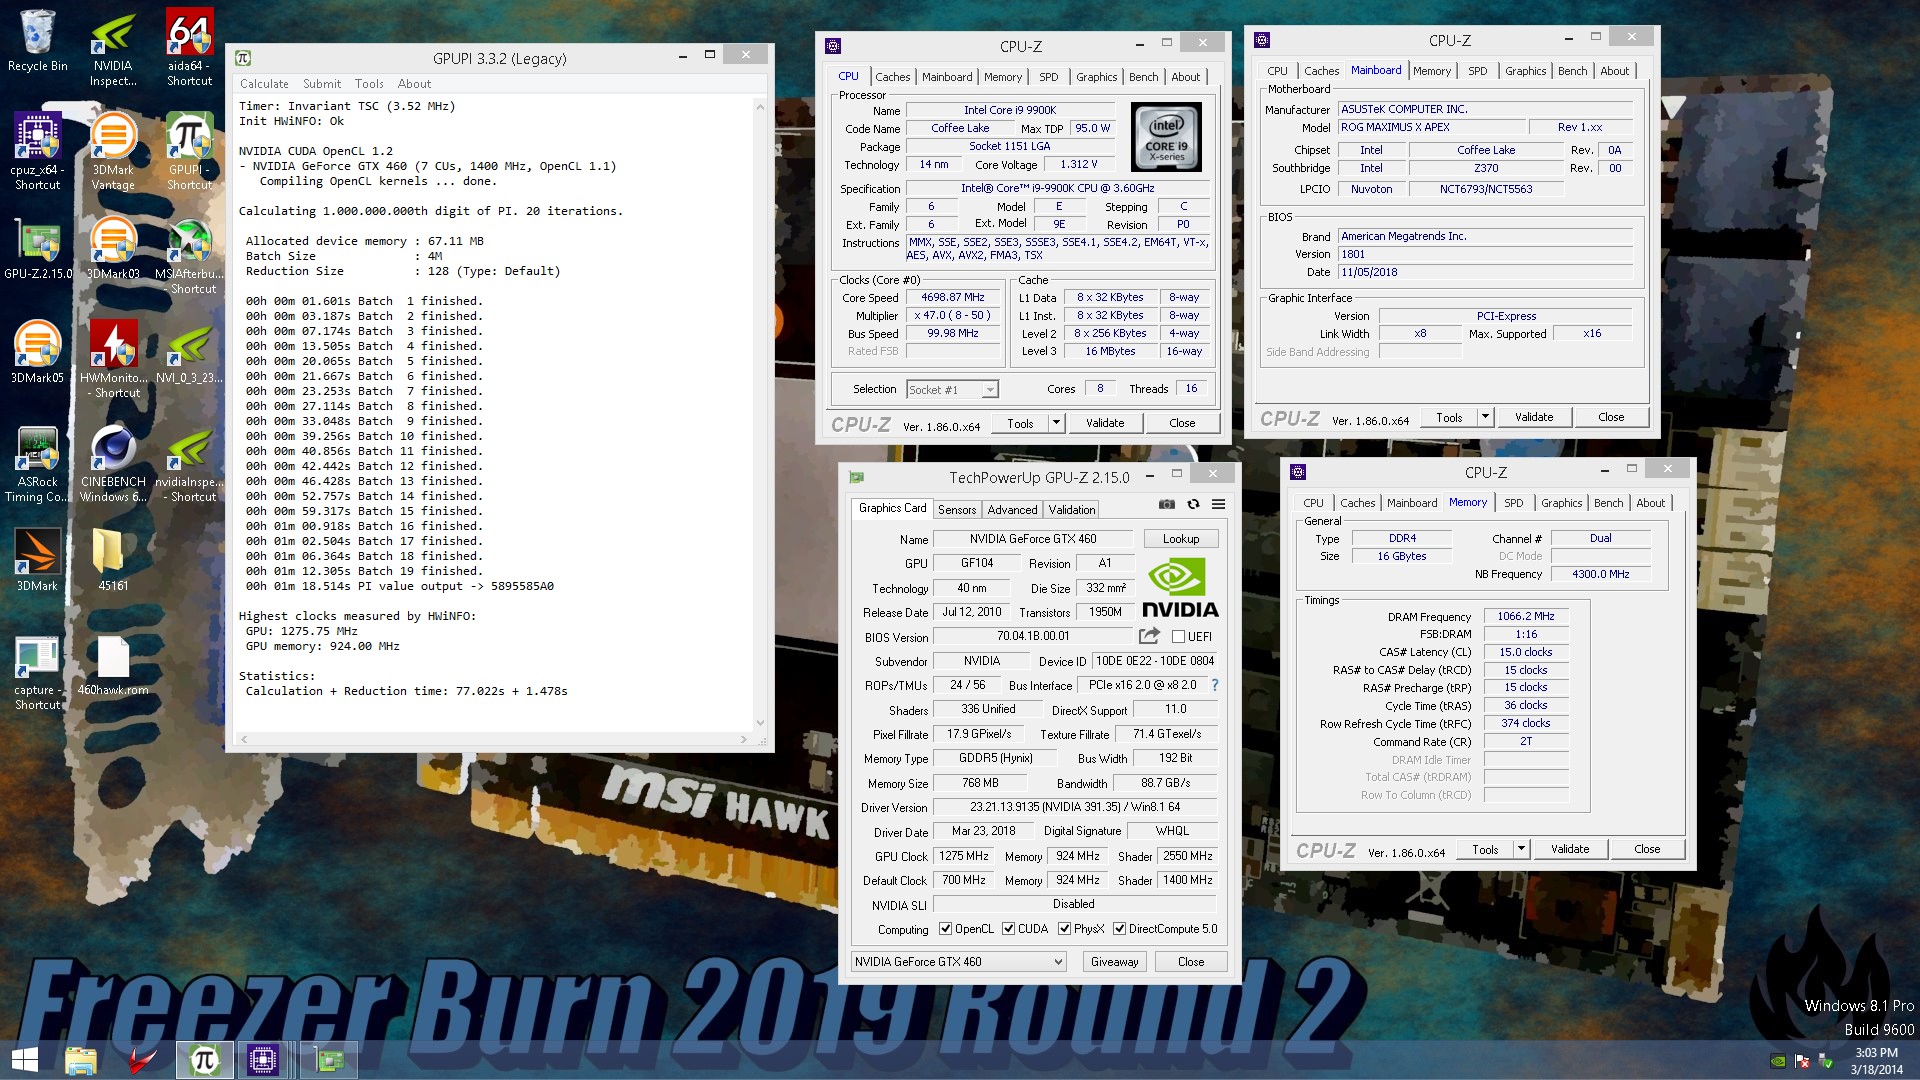Open GPUPI Tools menu
Image resolution: width=1920 pixels, height=1080 pixels.
pyautogui.click(x=369, y=84)
